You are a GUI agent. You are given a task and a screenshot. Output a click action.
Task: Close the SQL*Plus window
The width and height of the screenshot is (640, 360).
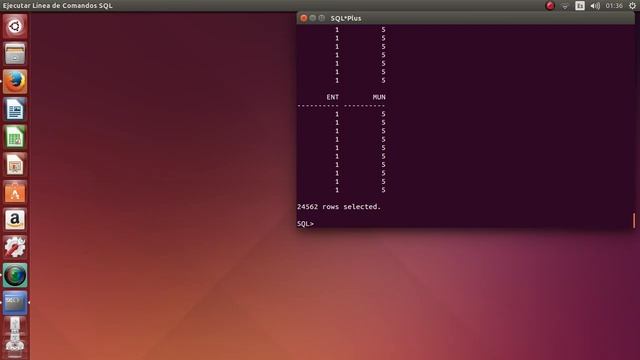304,18
